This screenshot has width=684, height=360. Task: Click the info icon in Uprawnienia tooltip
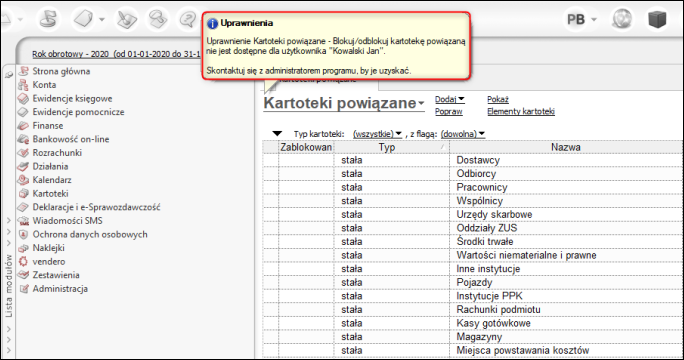(212, 24)
